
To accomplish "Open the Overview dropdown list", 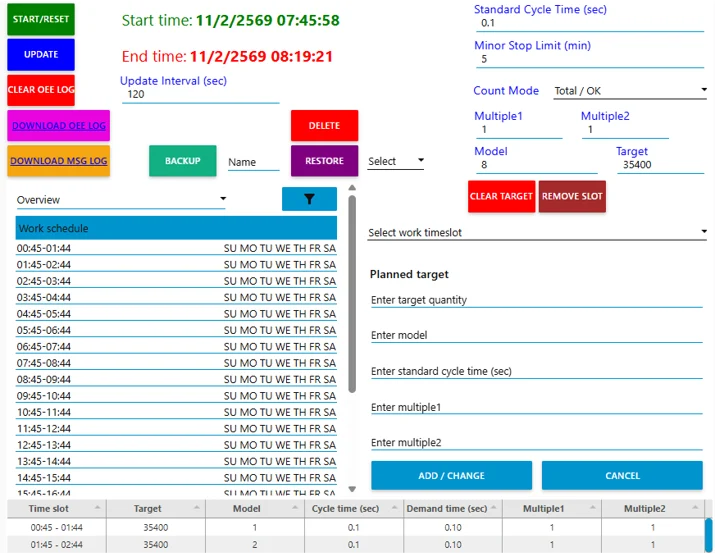I will click(x=121, y=200).
